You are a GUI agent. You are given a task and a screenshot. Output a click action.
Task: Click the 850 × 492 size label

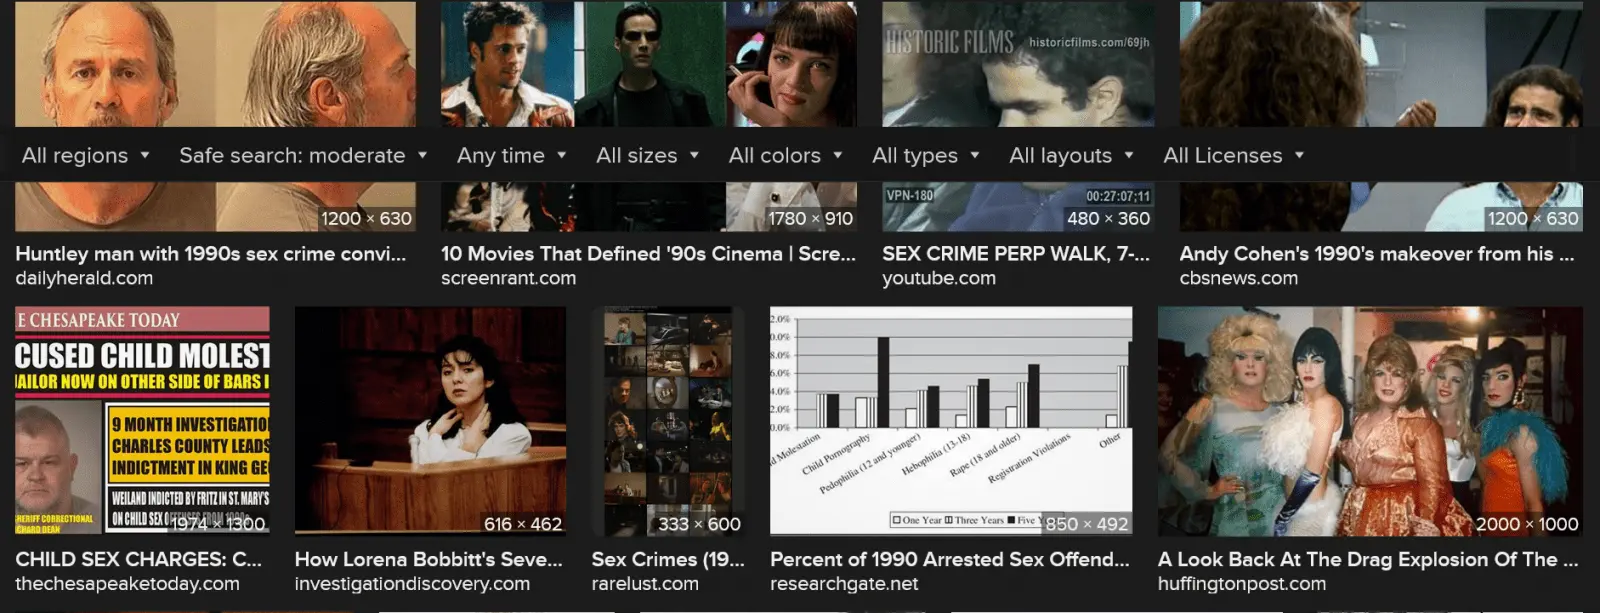pos(1087,524)
